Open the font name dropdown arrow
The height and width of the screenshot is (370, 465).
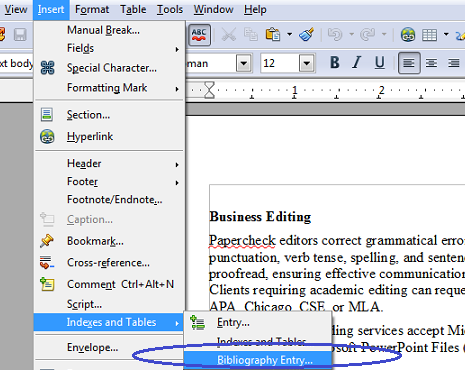click(x=244, y=63)
